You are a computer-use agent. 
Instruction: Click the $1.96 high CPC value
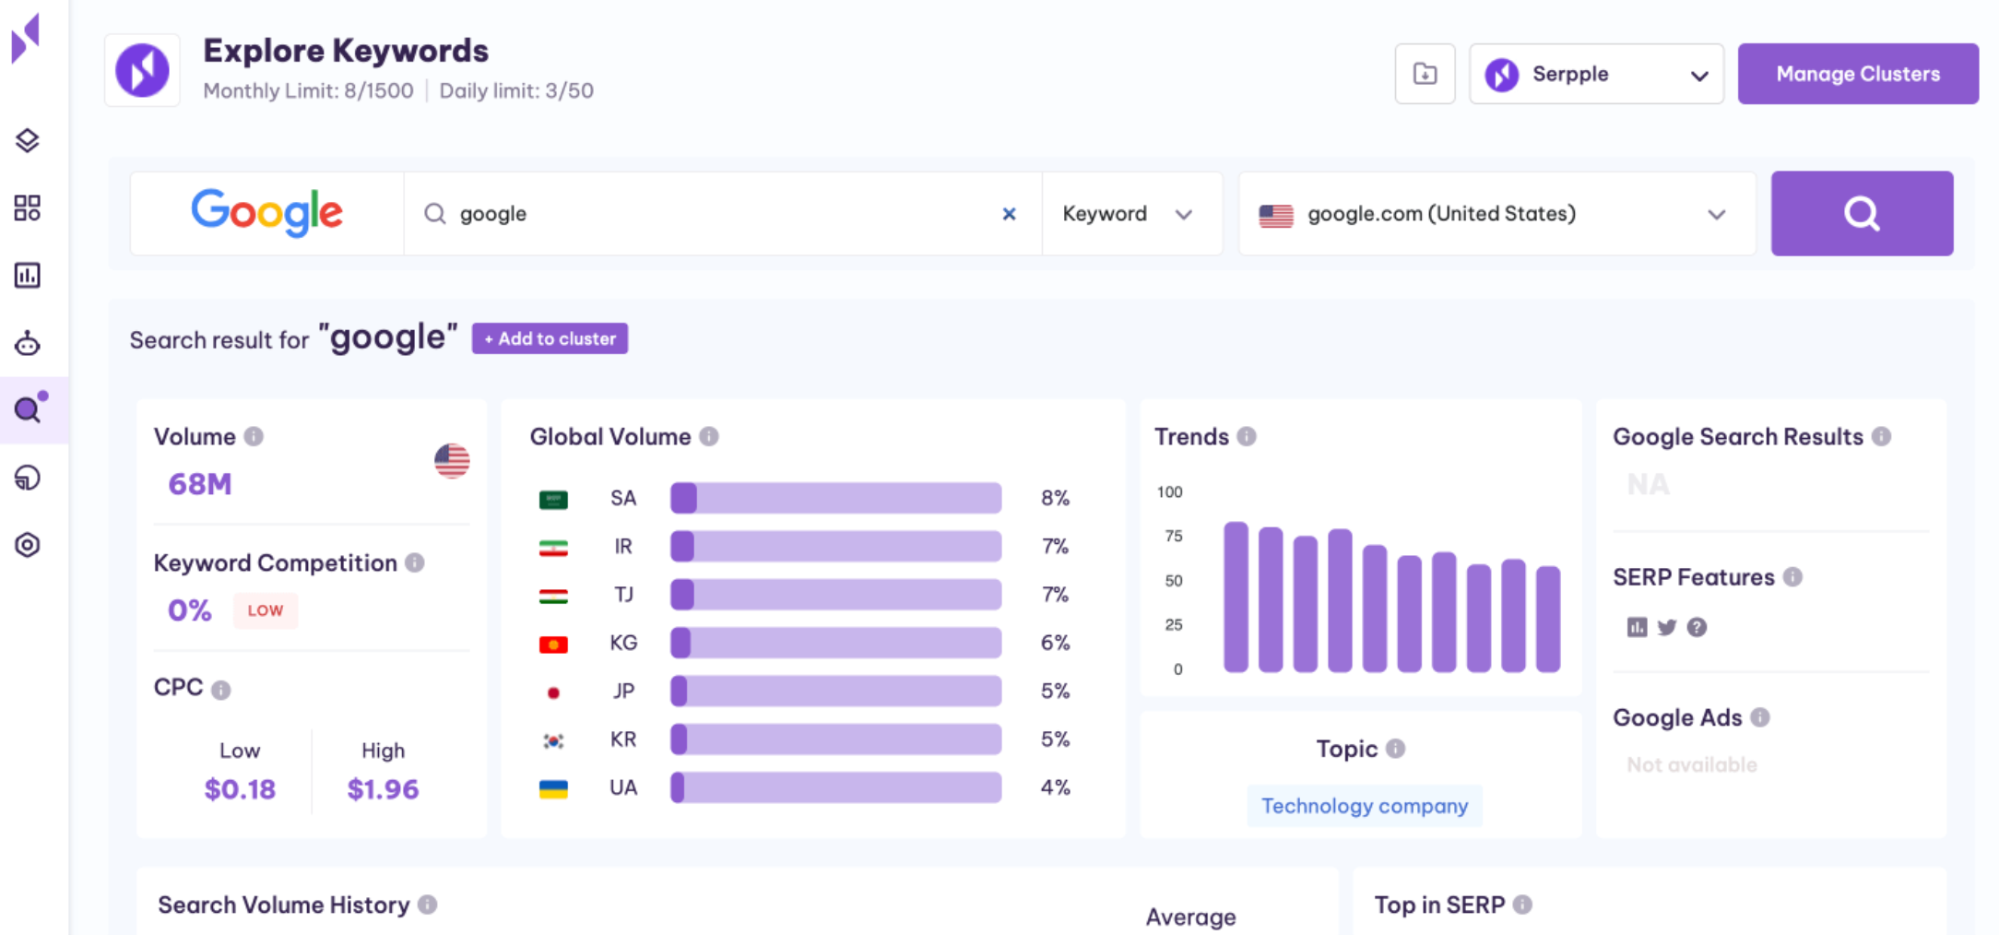383,790
